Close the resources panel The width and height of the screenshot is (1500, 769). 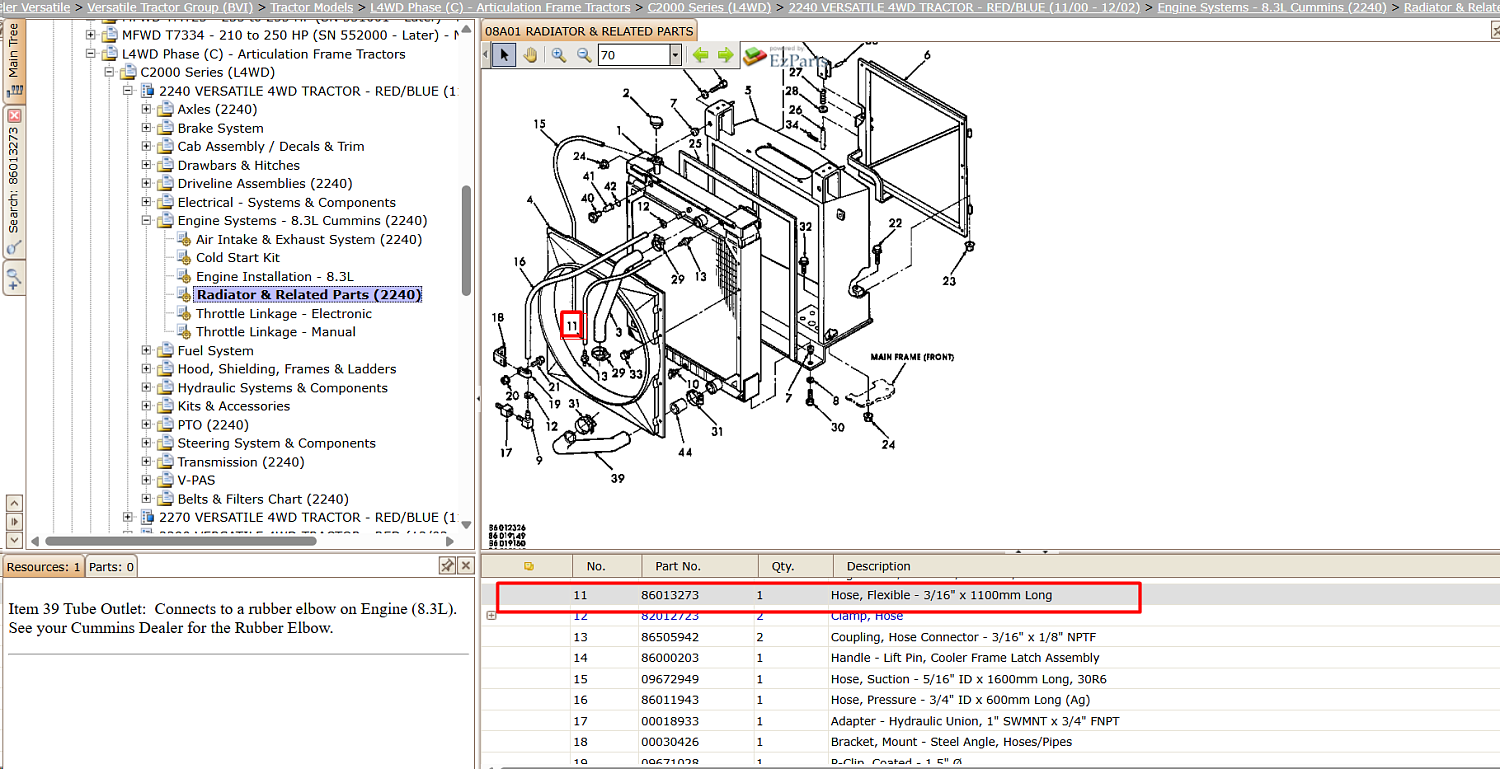(465, 566)
